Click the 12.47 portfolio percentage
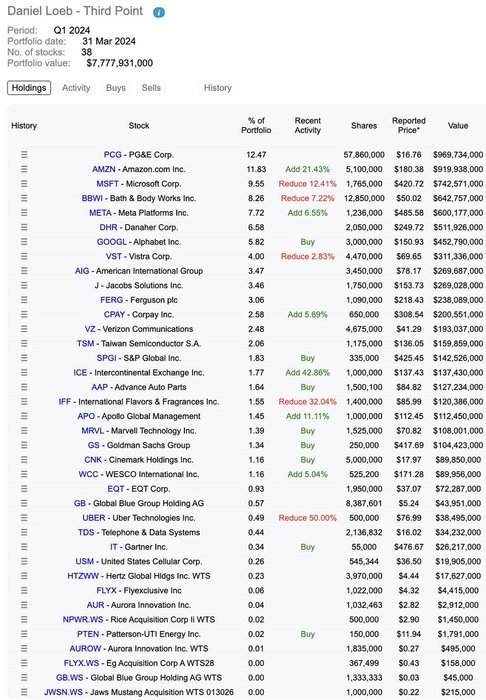The width and height of the screenshot is (486, 700). 256,154
